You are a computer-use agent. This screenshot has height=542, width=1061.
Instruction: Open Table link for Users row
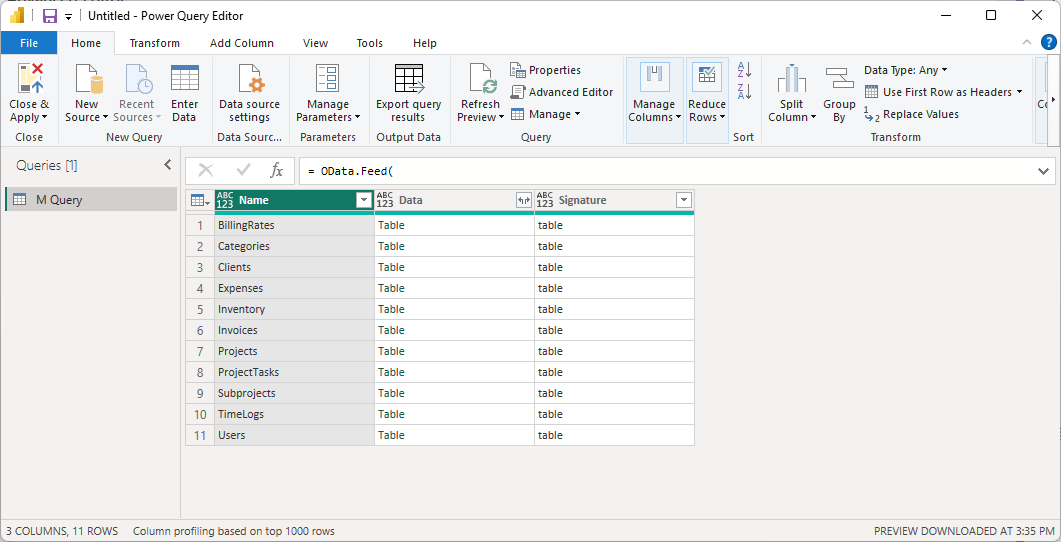(391, 435)
